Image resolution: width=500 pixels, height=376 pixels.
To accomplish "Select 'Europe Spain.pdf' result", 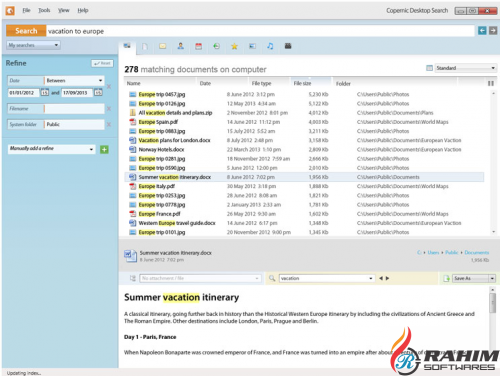I will (x=158, y=122).
